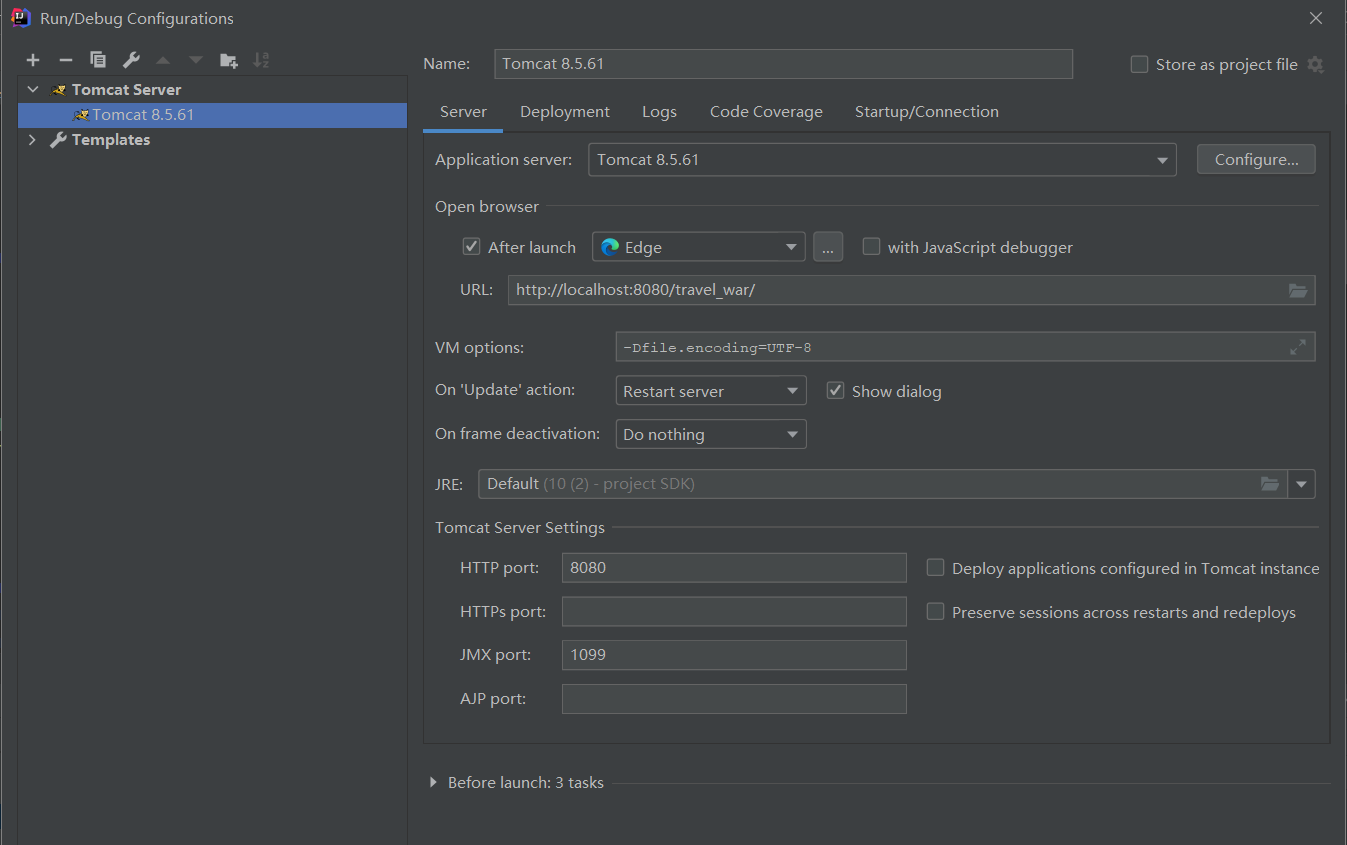Enable Deploy applications configured in Tomcat instance
The height and width of the screenshot is (845, 1347).
pos(935,567)
